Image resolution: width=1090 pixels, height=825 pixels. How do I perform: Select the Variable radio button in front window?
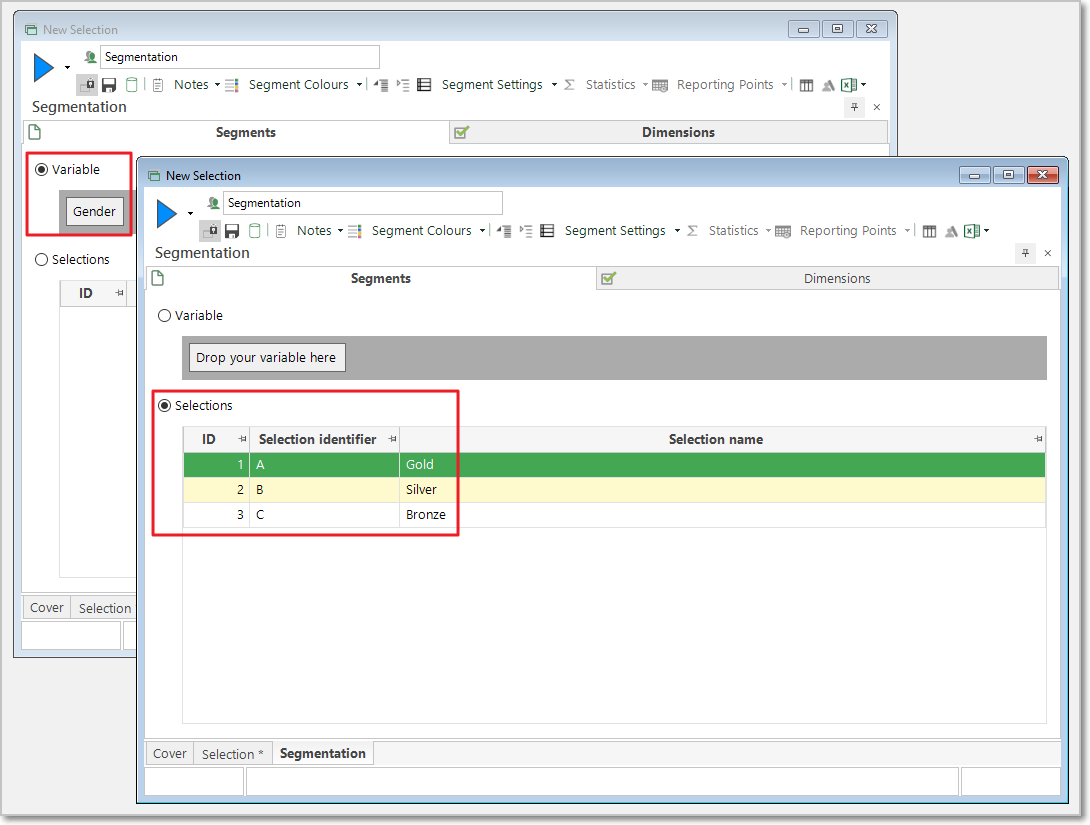pyautogui.click(x=165, y=316)
